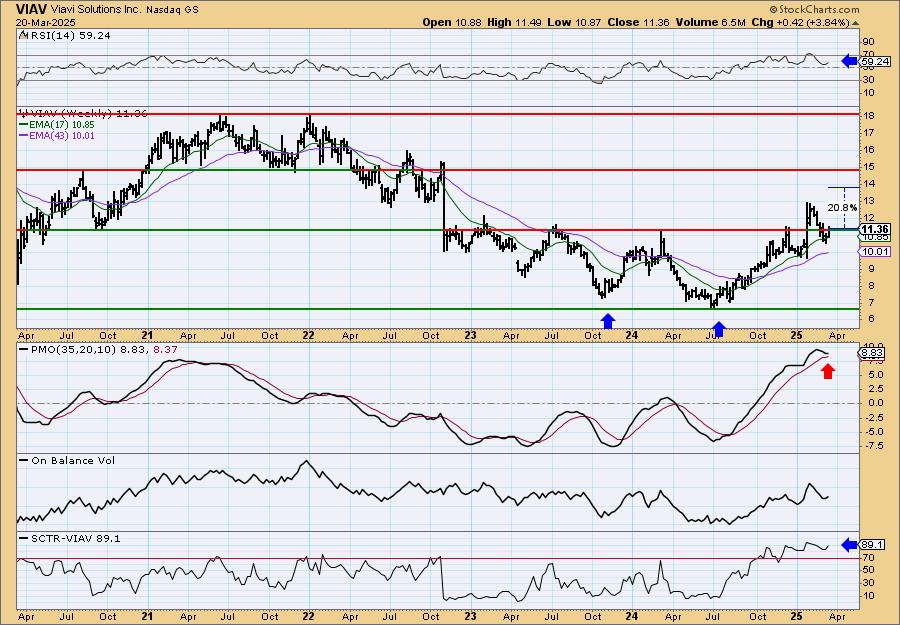Click the Nasdaq GS exchange label
900x625 pixels.
coord(170,10)
